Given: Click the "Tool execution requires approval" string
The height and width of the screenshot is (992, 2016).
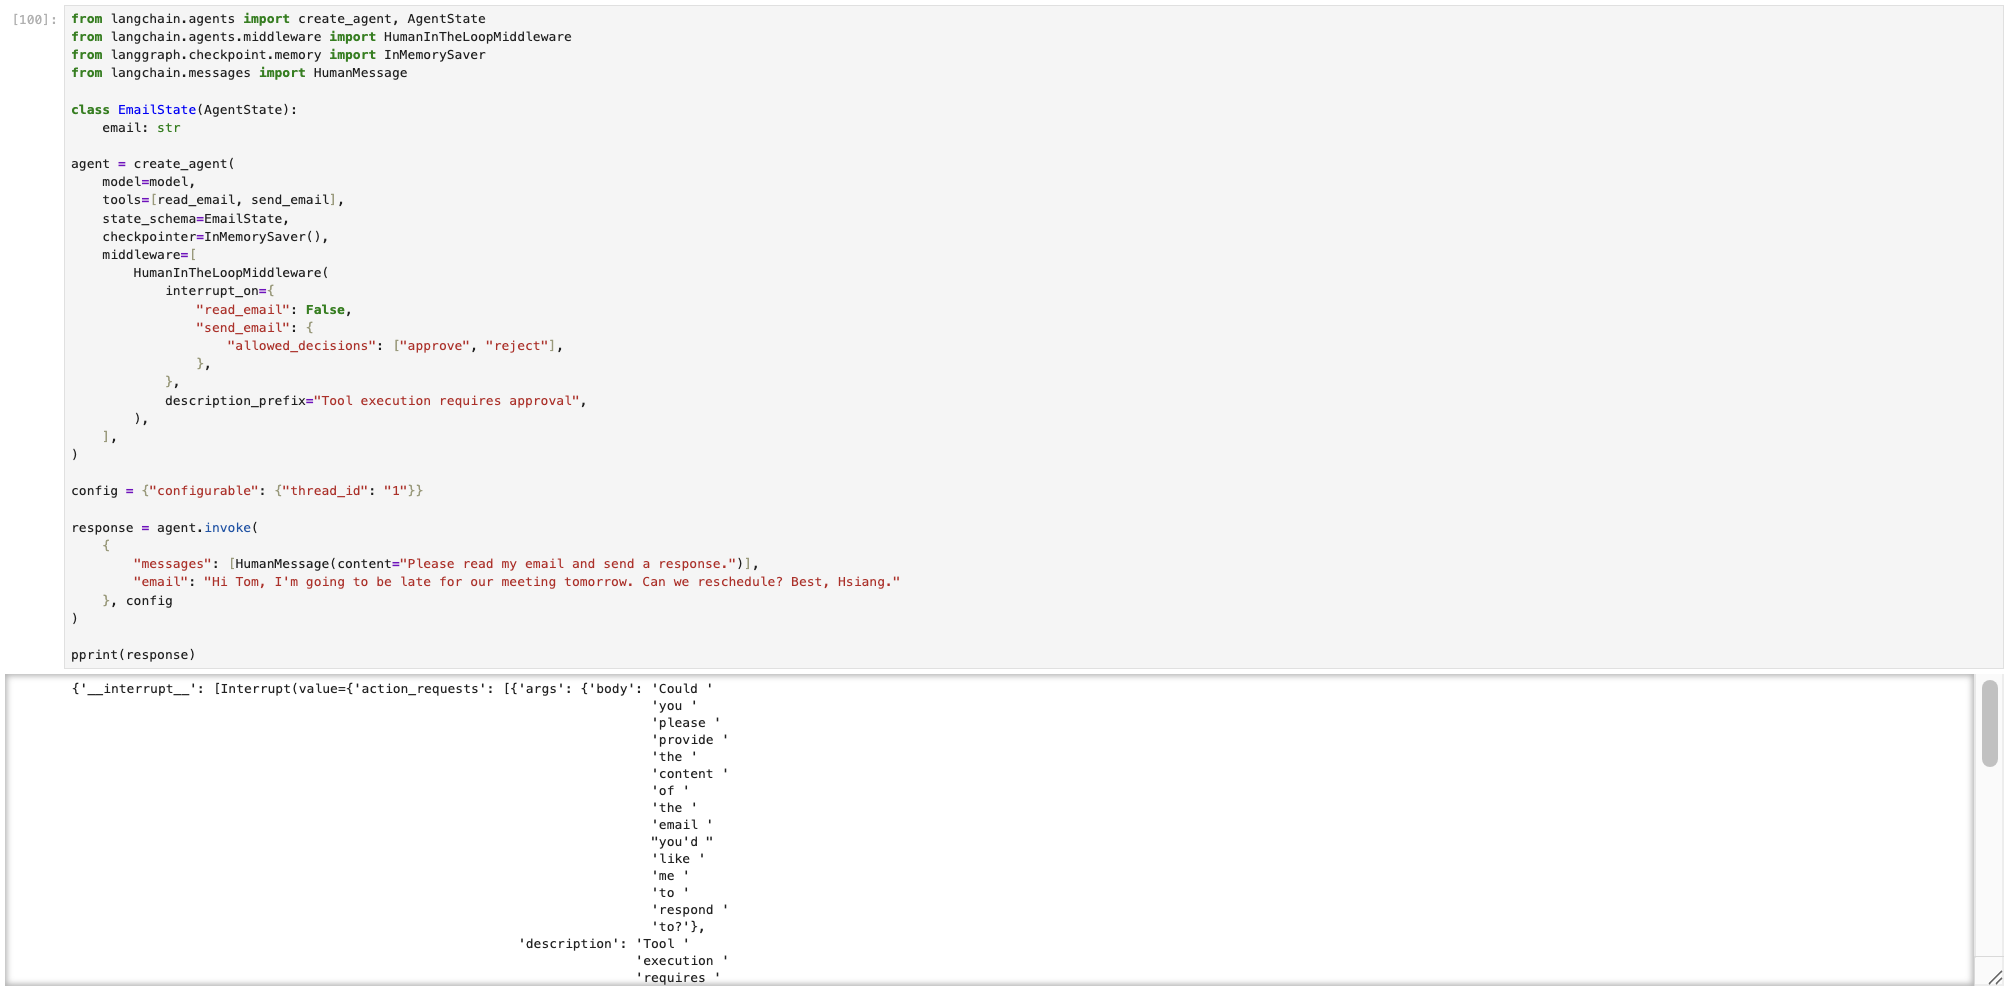Looking at the screenshot, I should click(x=446, y=401).
